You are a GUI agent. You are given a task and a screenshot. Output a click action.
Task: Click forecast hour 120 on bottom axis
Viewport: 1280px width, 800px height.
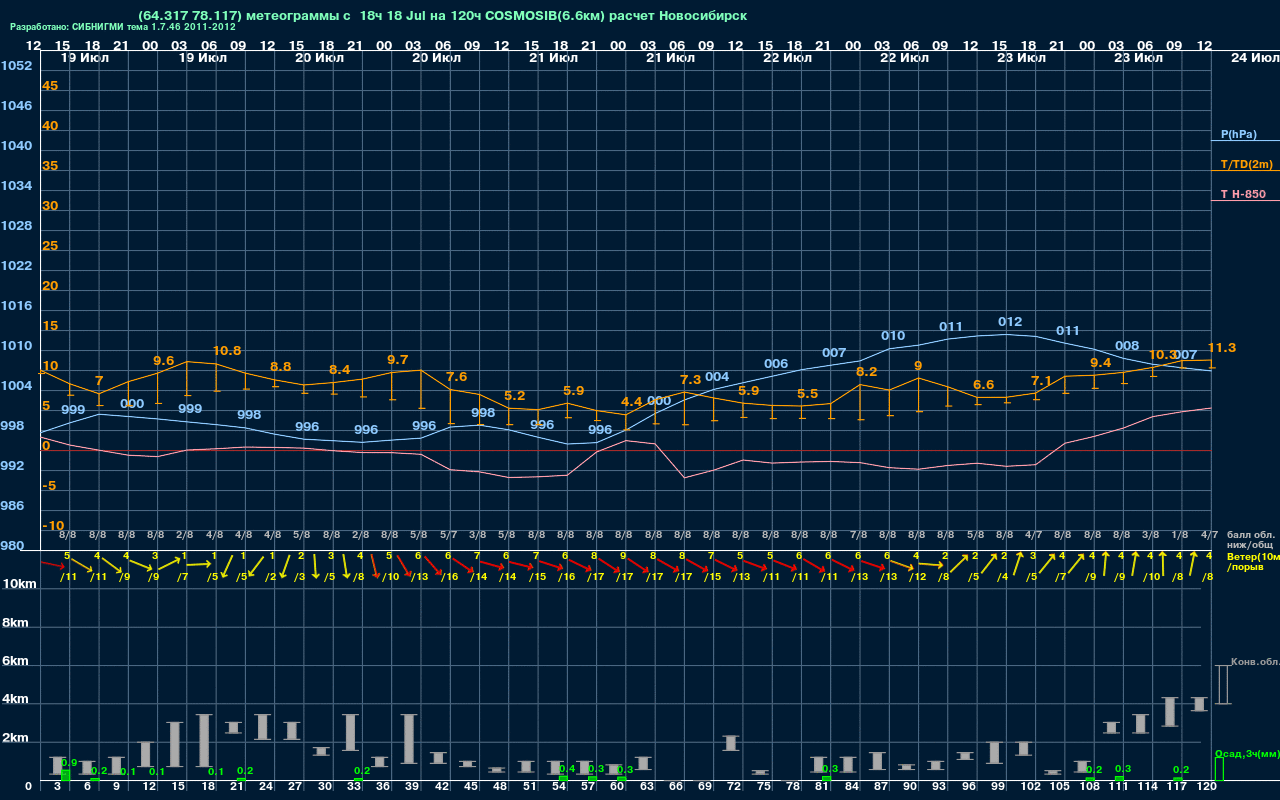click(x=1206, y=787)
